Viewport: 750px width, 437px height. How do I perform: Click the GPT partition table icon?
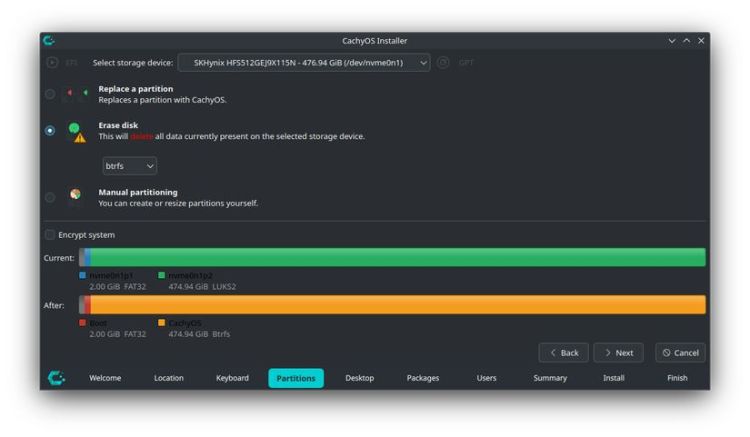(444, 62)
